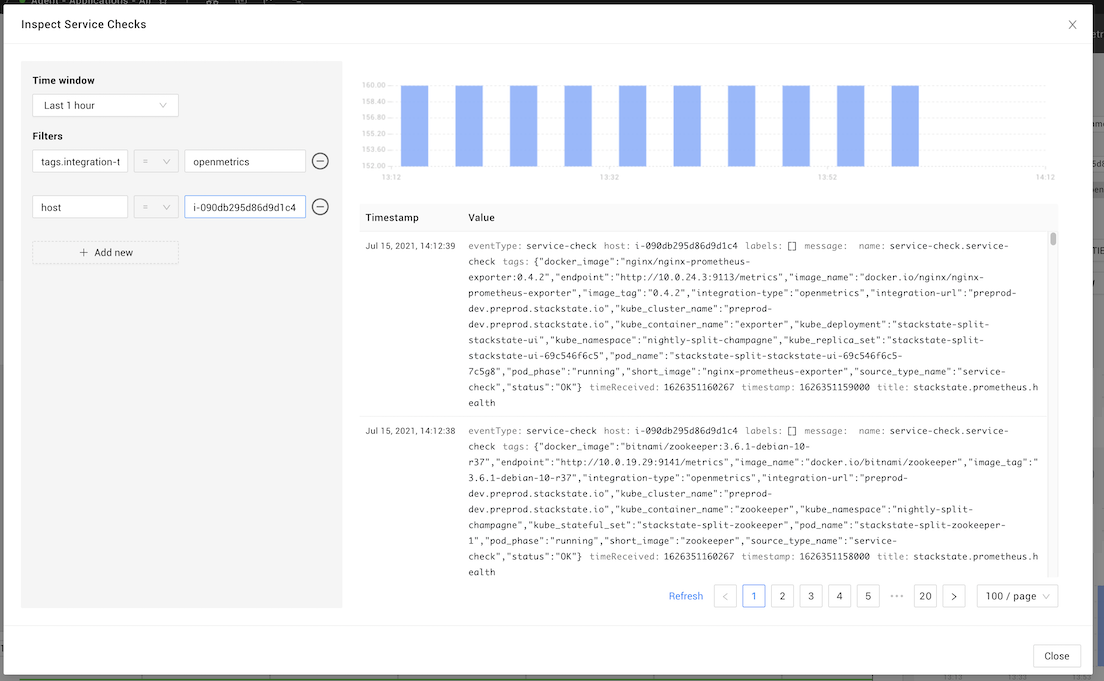
Task: Click the 14:12 axis label on chart
Action: (1045, 177)
